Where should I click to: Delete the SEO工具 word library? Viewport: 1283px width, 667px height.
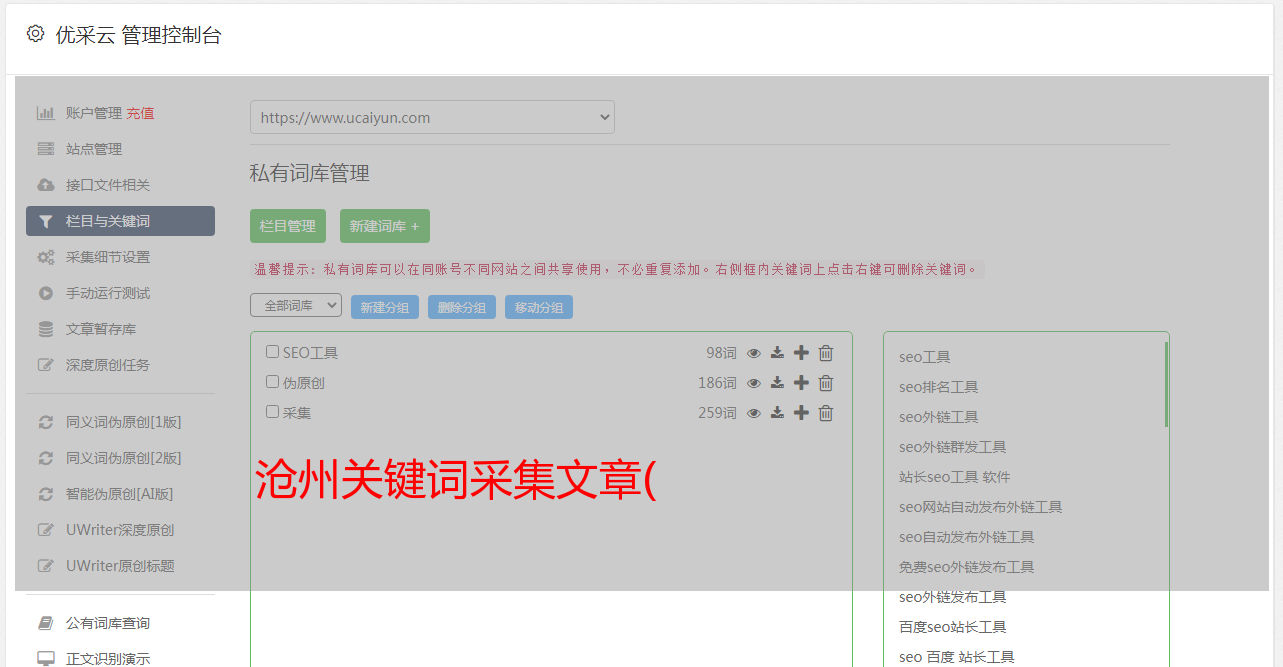826,353
